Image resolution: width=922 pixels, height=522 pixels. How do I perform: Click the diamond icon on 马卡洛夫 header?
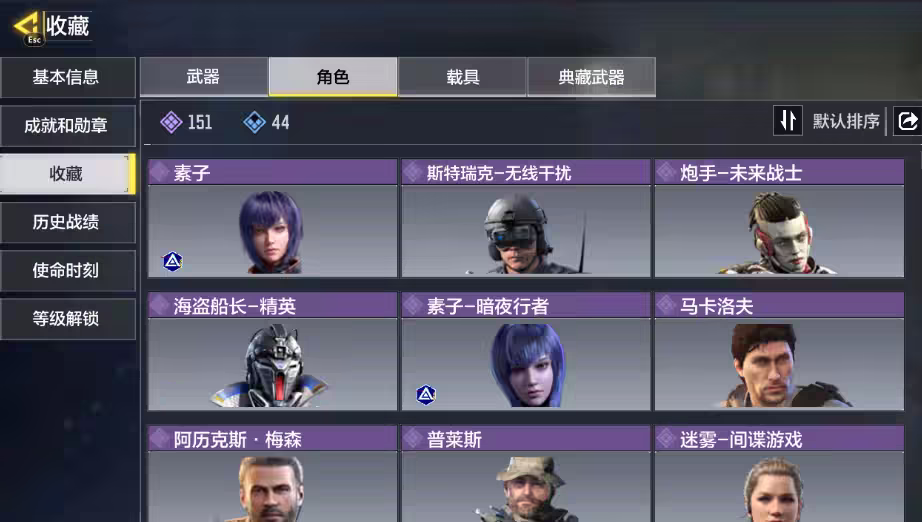click(x=666, y=305)
